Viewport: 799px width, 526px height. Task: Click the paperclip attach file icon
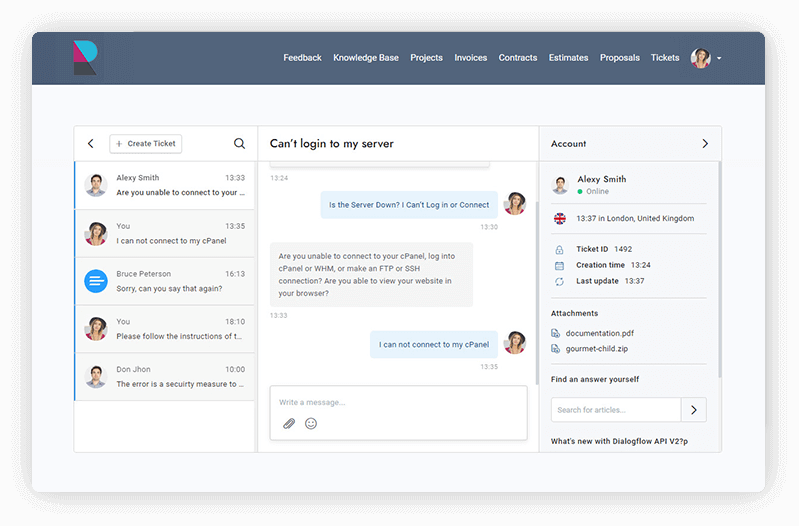289,424
